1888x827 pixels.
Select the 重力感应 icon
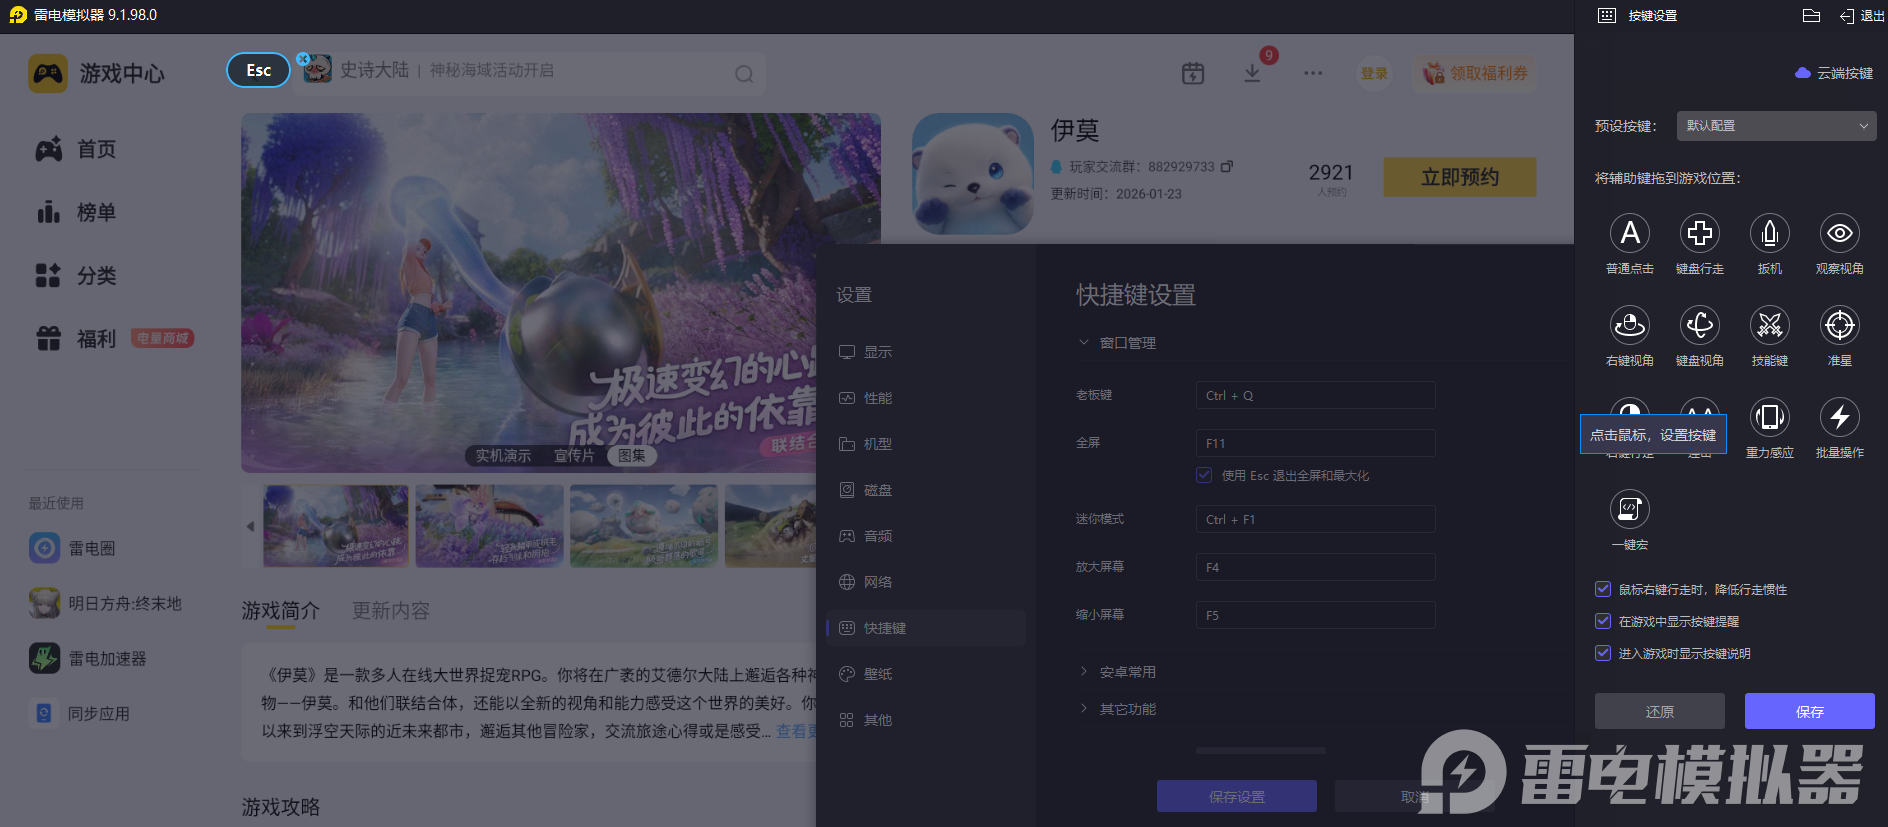click(1770, 417)
